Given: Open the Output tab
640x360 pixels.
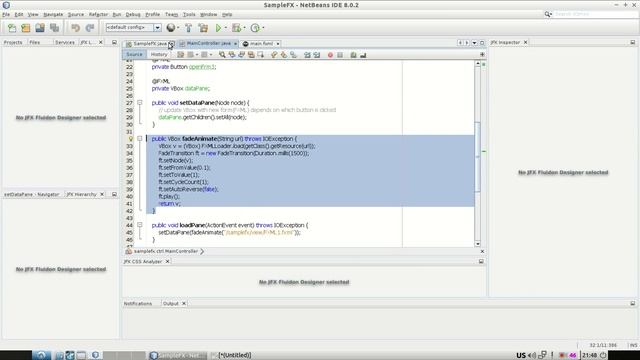Looking at the screenshot, I should (x=171, y=304).
